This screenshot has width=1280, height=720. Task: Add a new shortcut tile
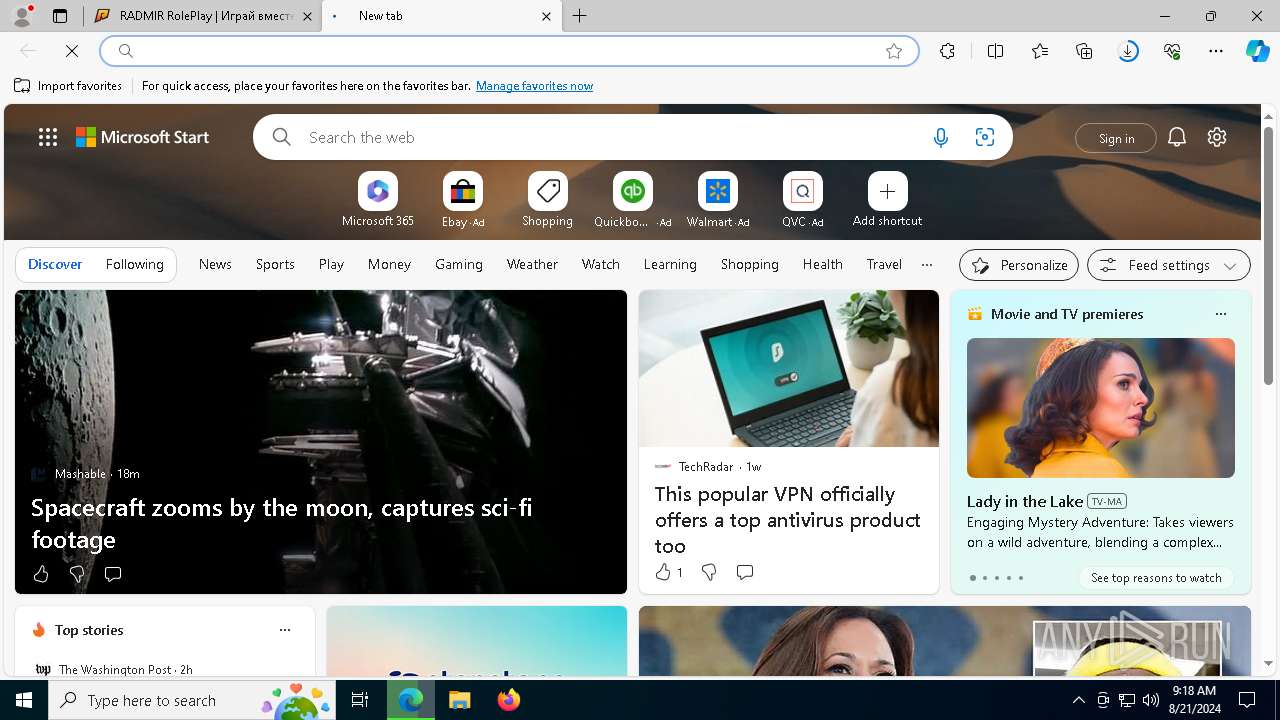pyautogui.click(x=887, y=200)
